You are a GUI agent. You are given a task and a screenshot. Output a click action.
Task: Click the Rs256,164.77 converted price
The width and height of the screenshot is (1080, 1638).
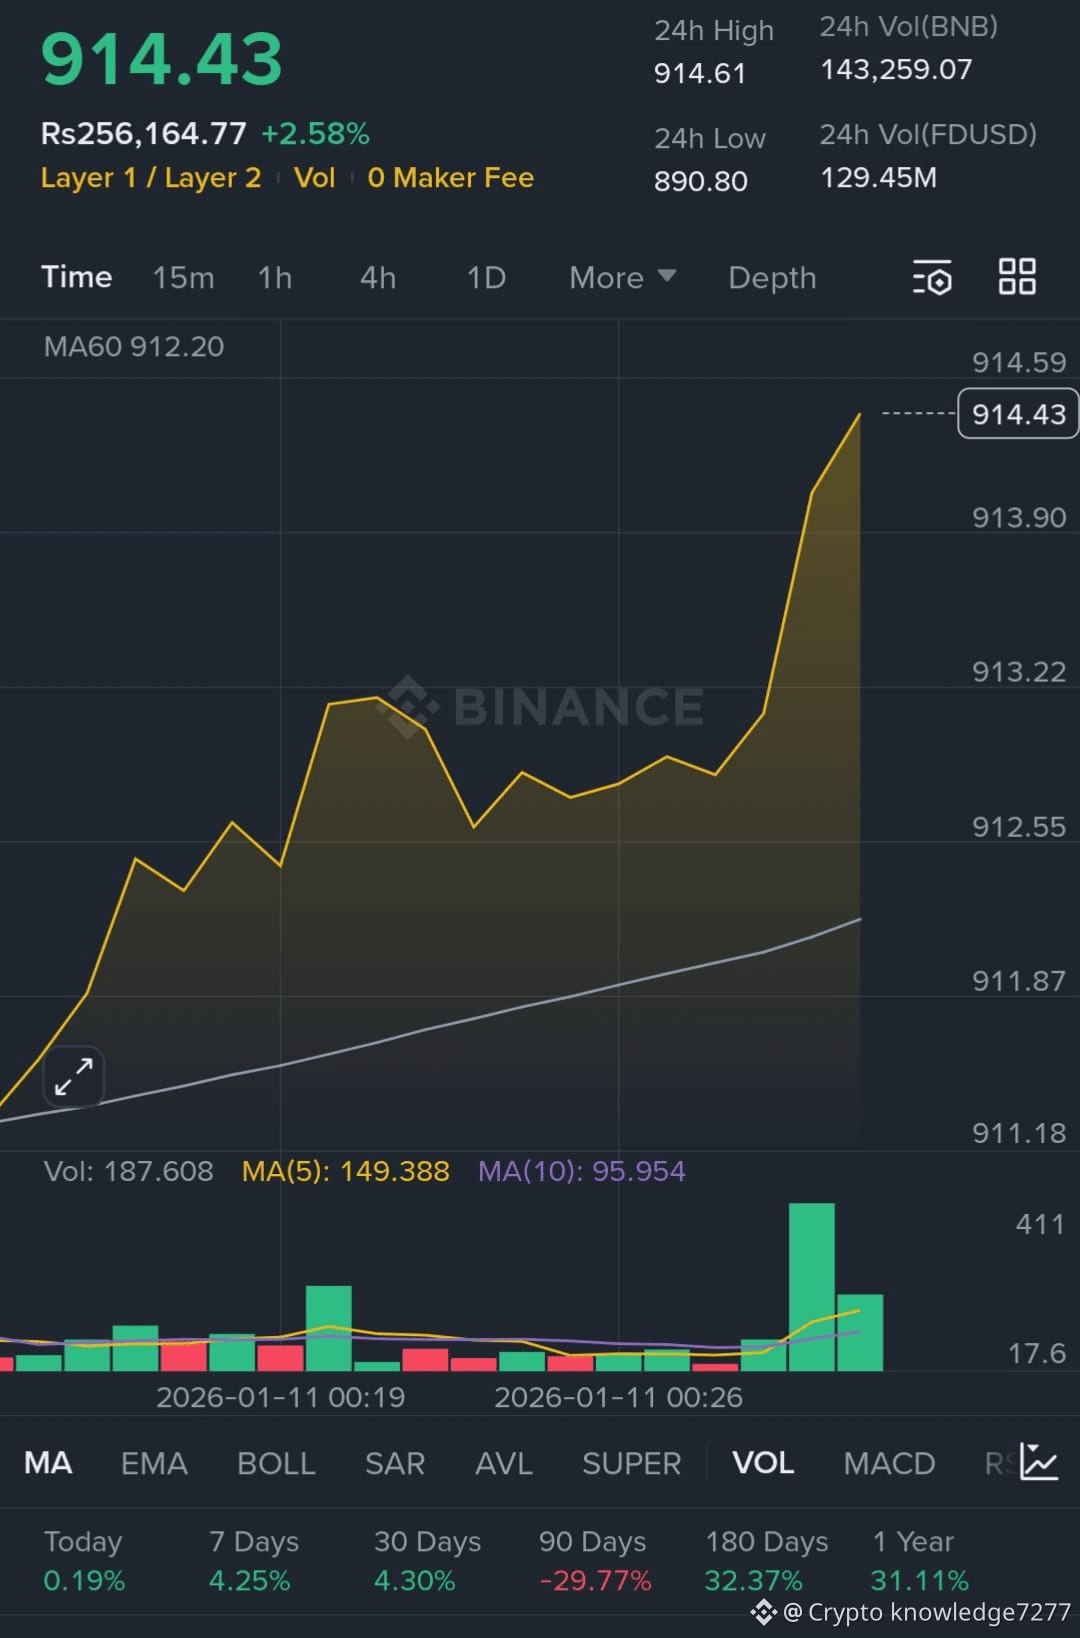point(143,133)
